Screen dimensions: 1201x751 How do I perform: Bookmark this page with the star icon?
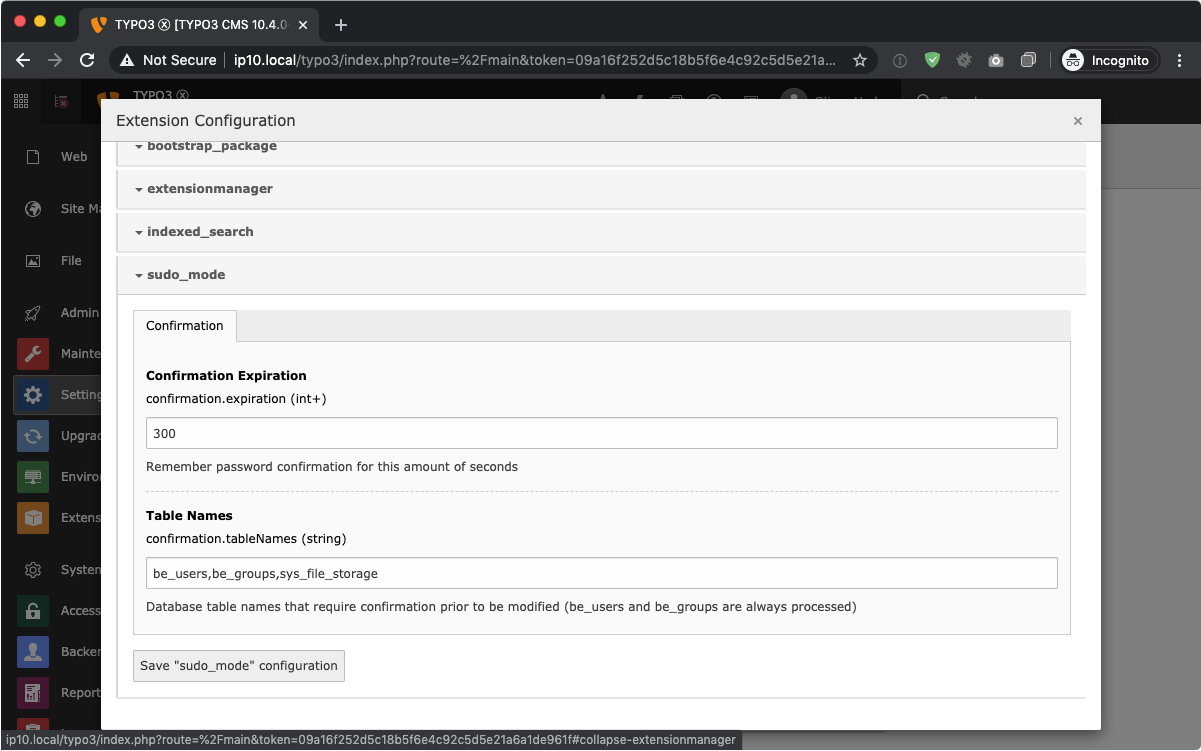coord(860,60)
